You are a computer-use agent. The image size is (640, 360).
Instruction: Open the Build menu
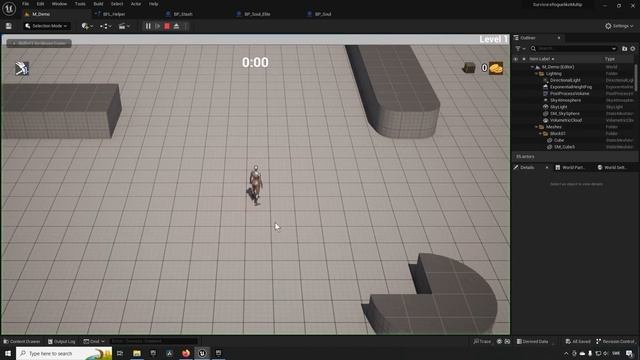(98, 4)
